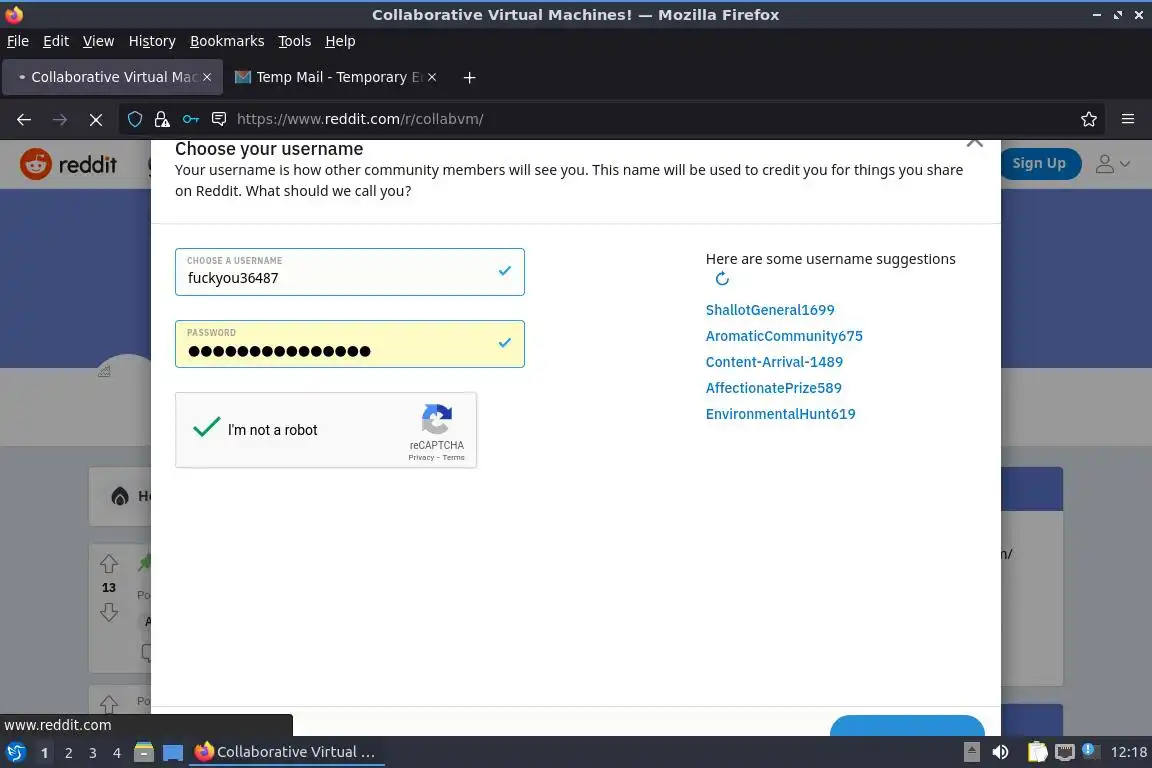Image resolution: width=1152 pixels, height=768 pixels.
Task: Click the Sign Up button
Action: pos(1039,163)
